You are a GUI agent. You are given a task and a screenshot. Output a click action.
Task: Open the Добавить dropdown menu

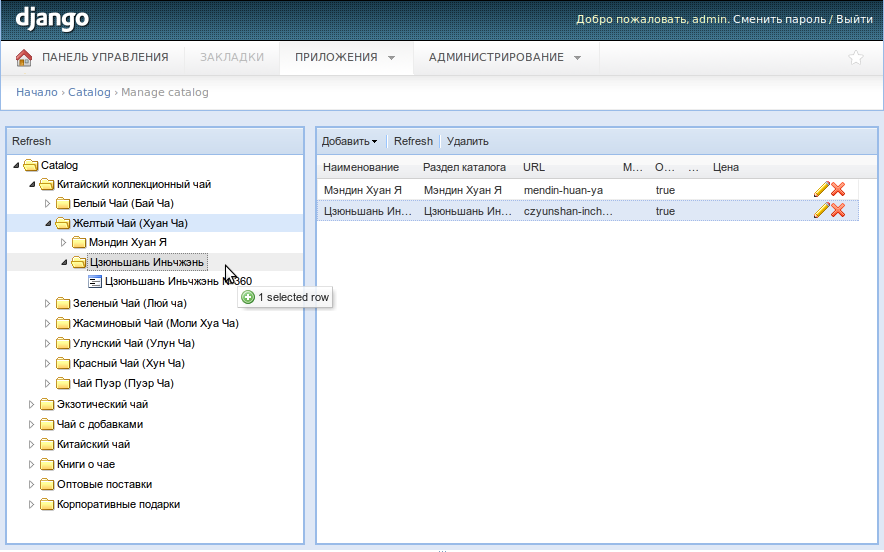click(349, 141)
